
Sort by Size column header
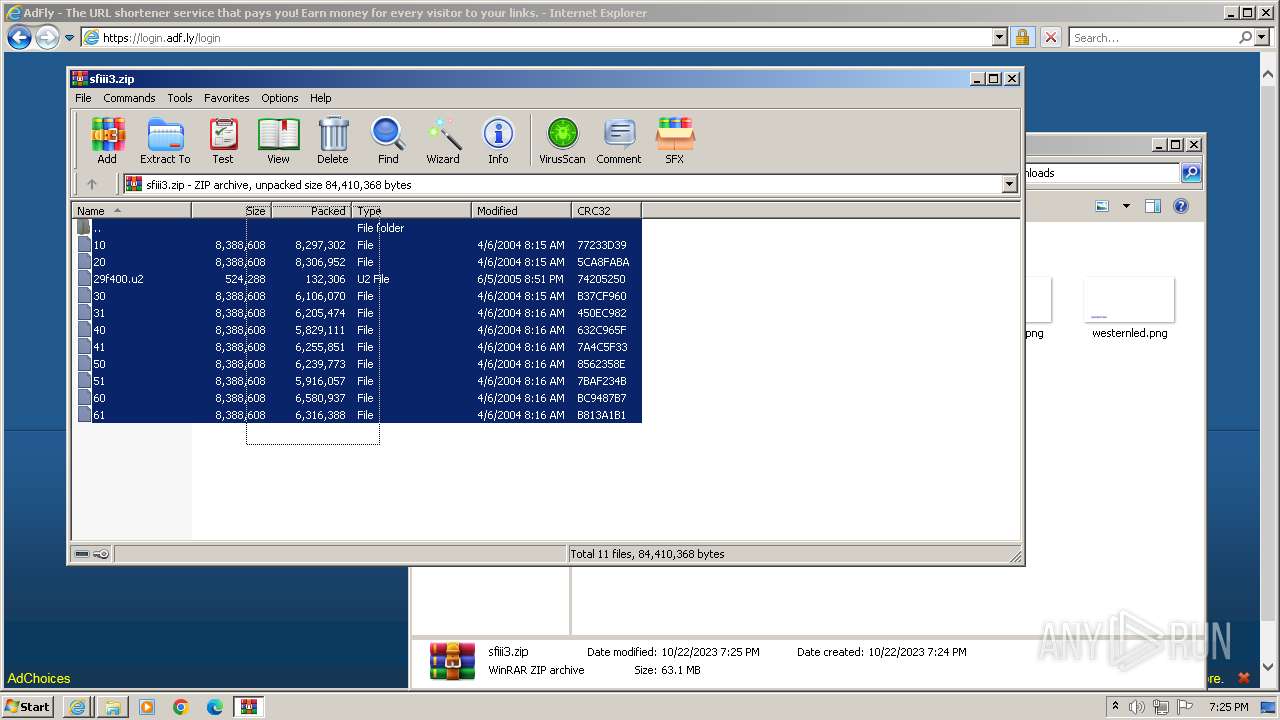pos(231,210)
